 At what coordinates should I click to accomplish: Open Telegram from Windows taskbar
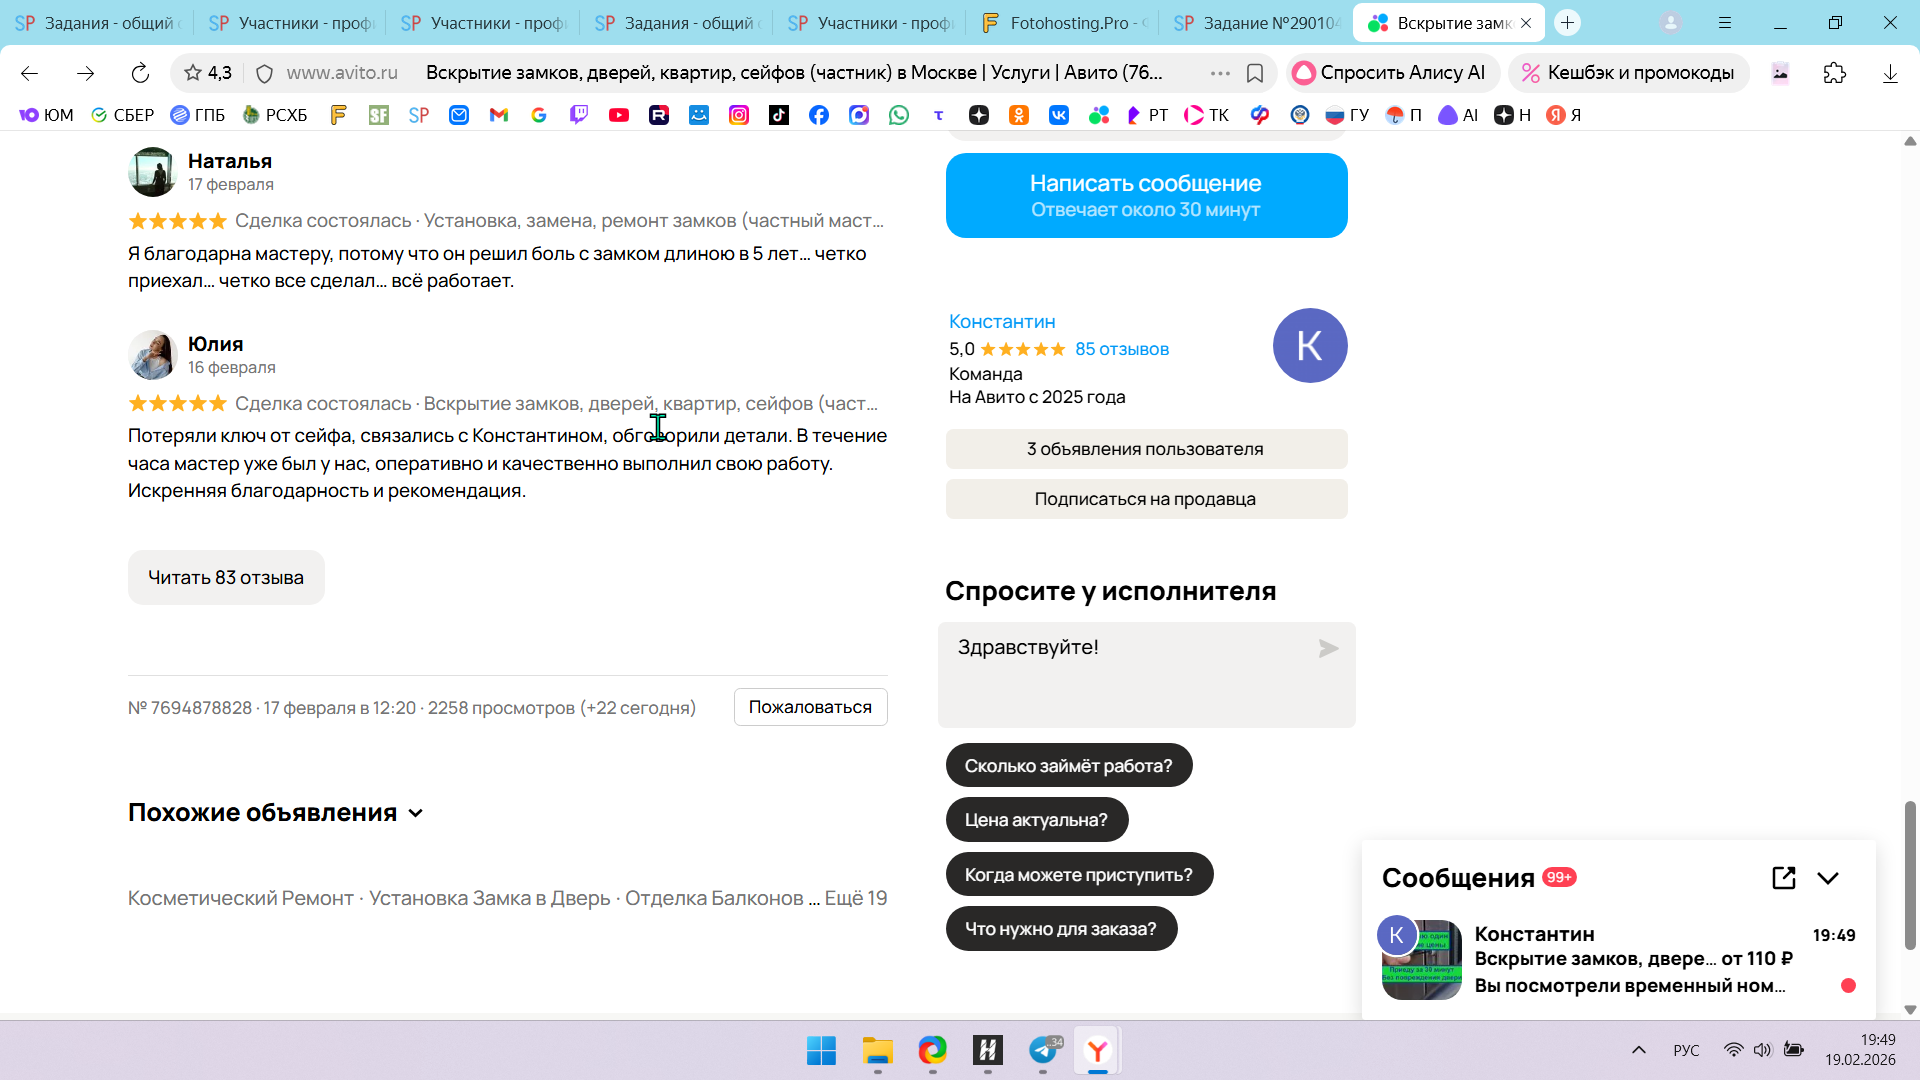click(1043, 1050)
